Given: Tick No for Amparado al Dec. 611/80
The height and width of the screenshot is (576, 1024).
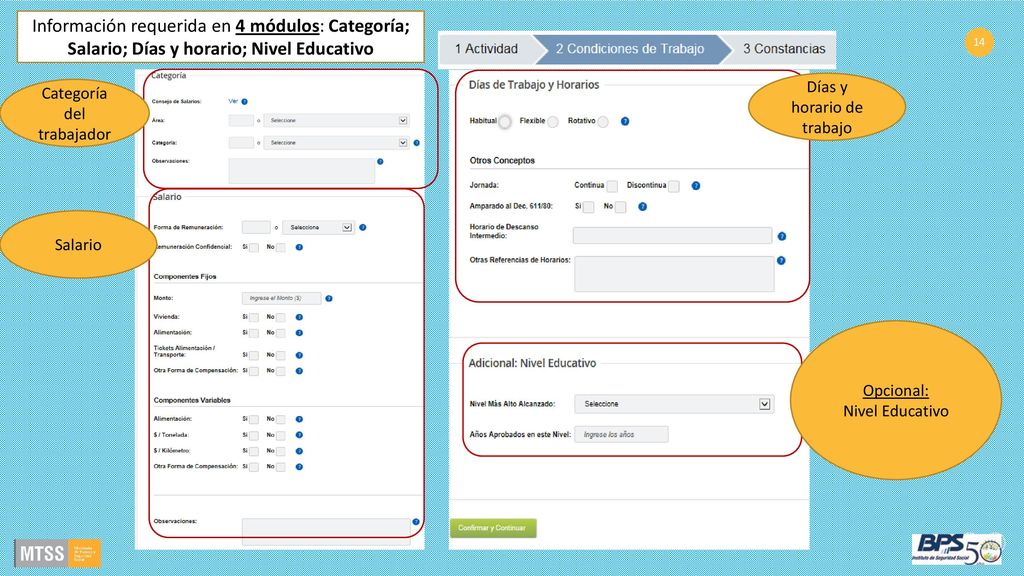Looking at the screenshot, I should pyautogui.click(x=621, y=208).
